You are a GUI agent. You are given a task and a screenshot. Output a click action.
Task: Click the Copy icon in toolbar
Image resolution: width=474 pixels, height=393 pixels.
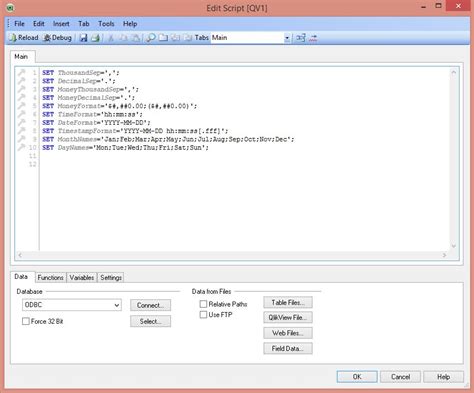[x=123, y=38]
